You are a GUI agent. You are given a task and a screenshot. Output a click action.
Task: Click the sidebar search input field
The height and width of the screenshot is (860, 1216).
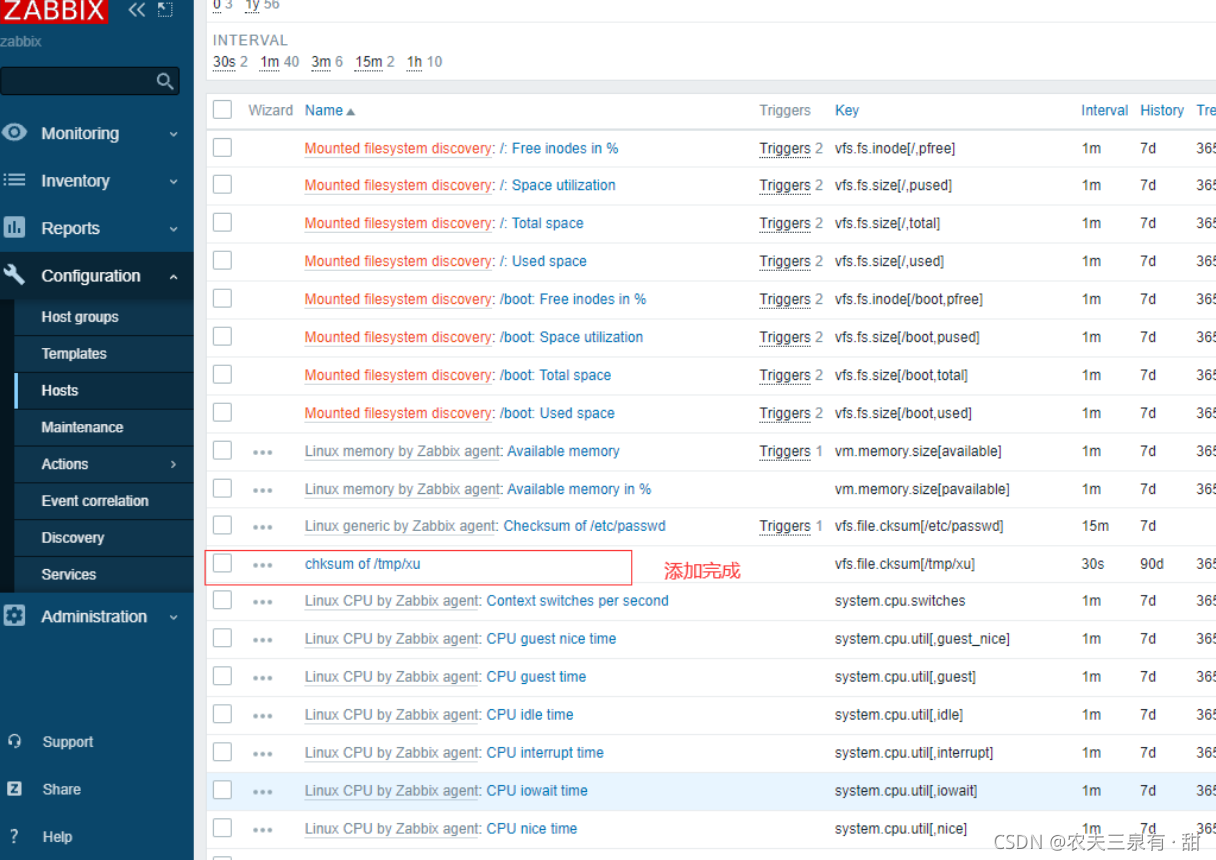click(80, 81)
